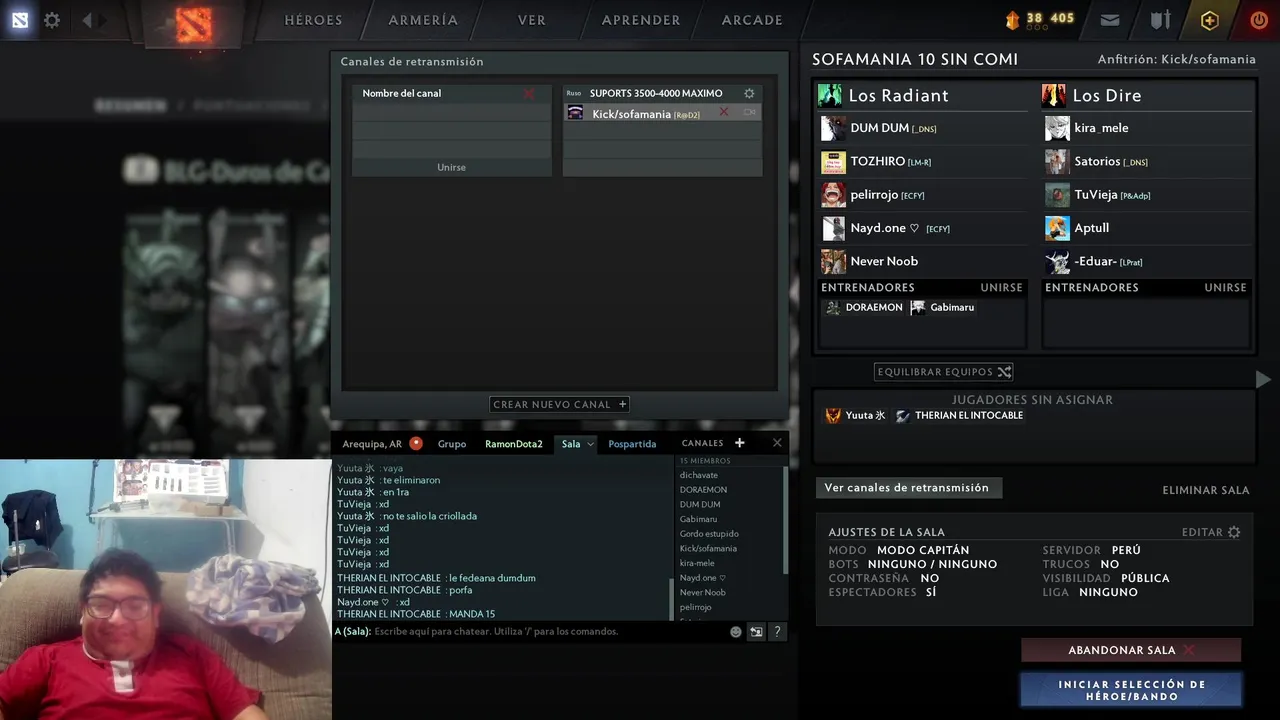Open the ARMERÍA menu
The width and height of the screenshot is (1280, 720).
coord(423,20)
